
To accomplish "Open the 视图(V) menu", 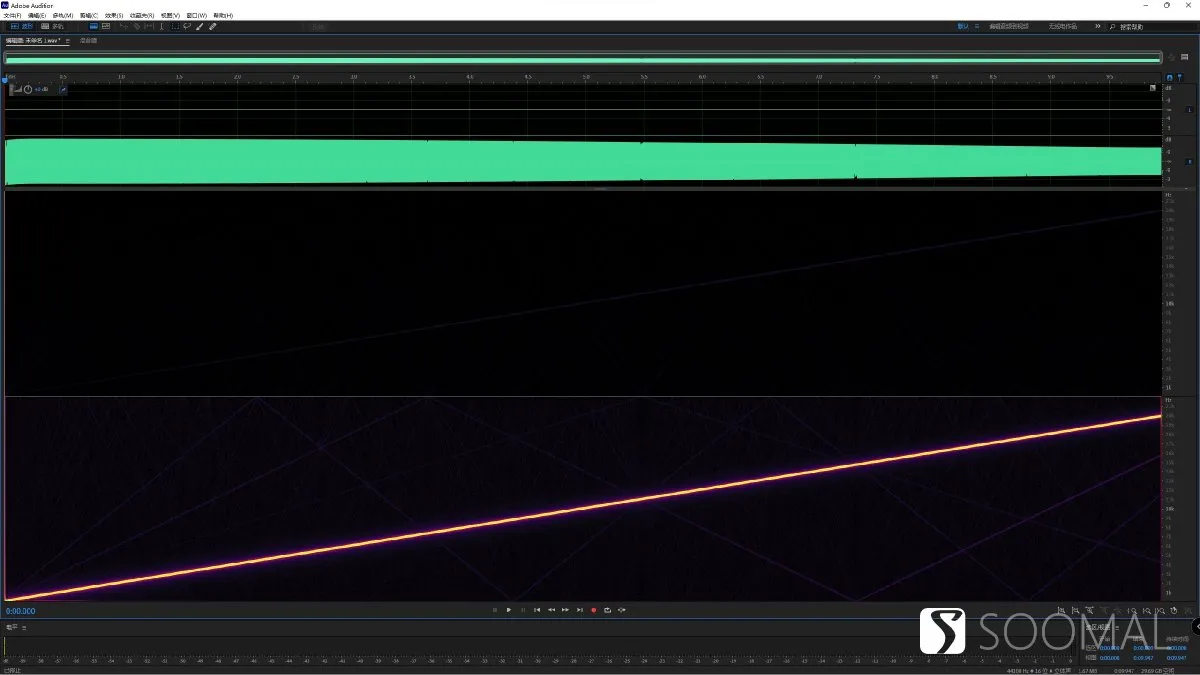I will pyautogui.click(x=170, y=16).
